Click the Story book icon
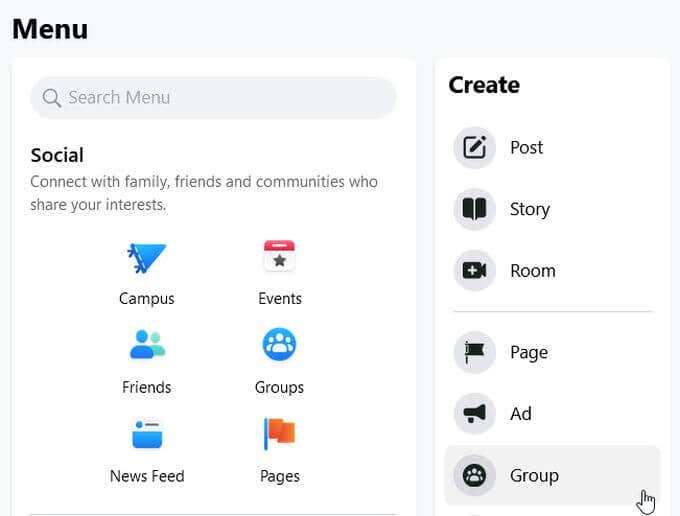This screenshot has height=516, width=680. click(x=475, y=209)
